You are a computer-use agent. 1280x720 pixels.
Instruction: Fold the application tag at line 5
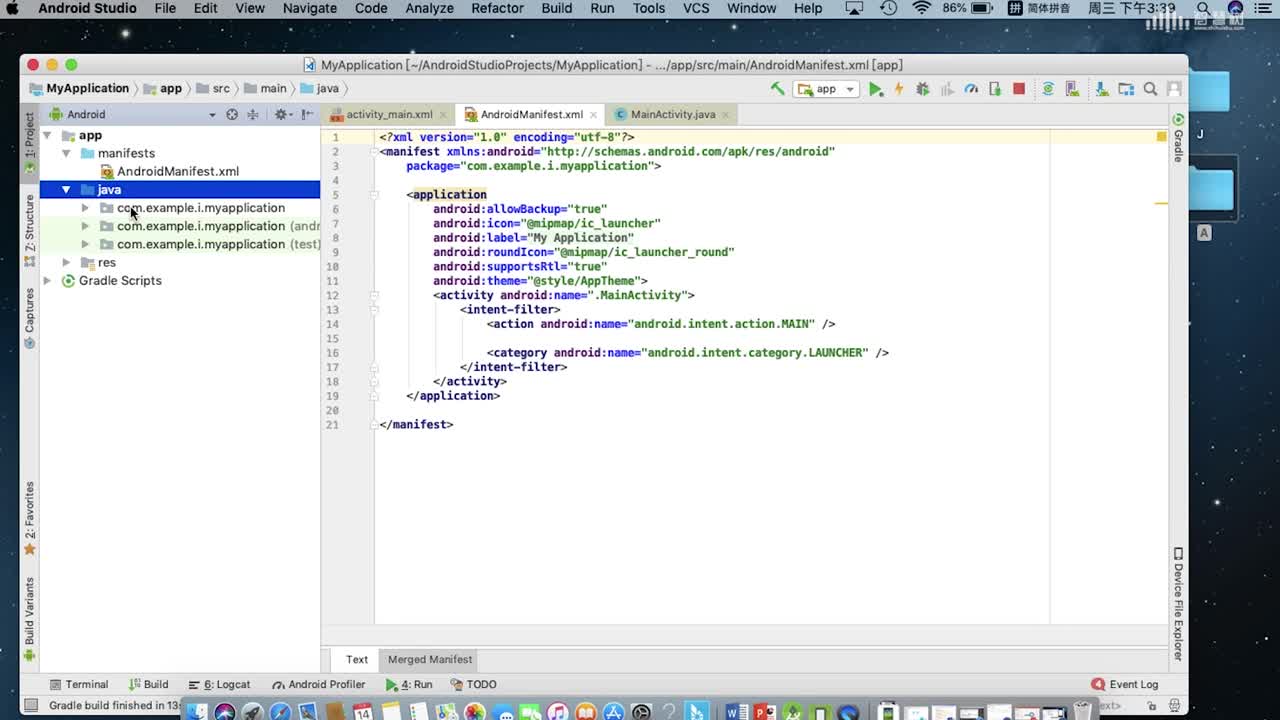coord(373,195)
